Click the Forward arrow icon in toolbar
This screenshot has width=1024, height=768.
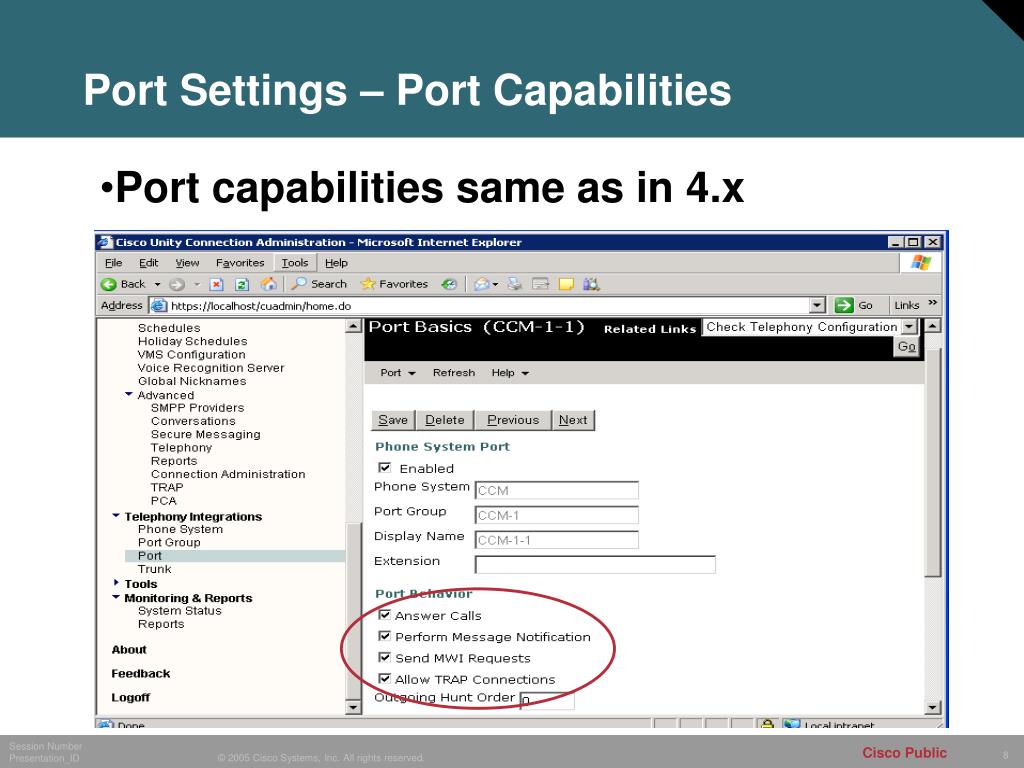[x=176, y=284]
